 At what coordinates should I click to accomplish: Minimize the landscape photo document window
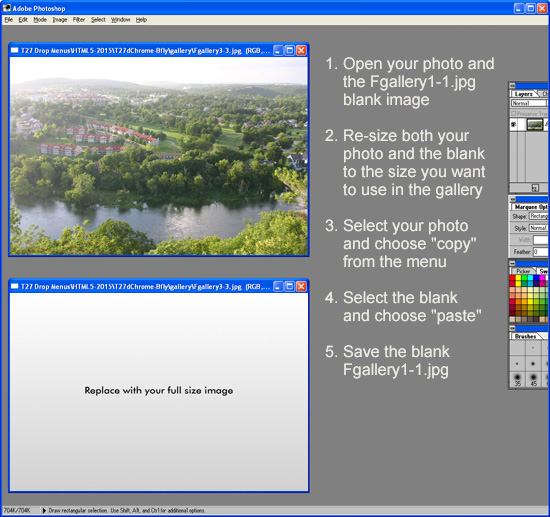point(278,51)
